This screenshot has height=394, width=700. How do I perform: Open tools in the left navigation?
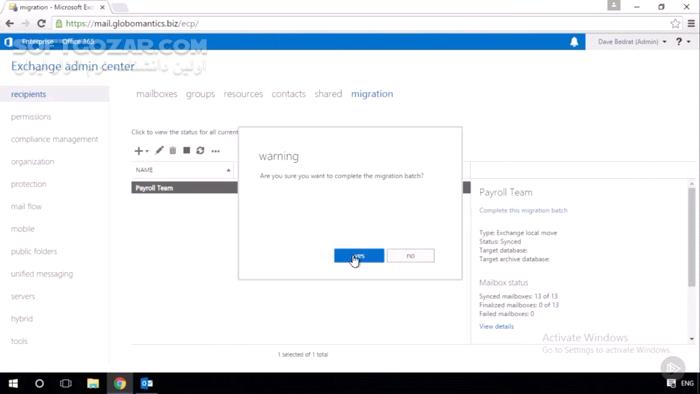pyautogui.click(x=19, y=341)
